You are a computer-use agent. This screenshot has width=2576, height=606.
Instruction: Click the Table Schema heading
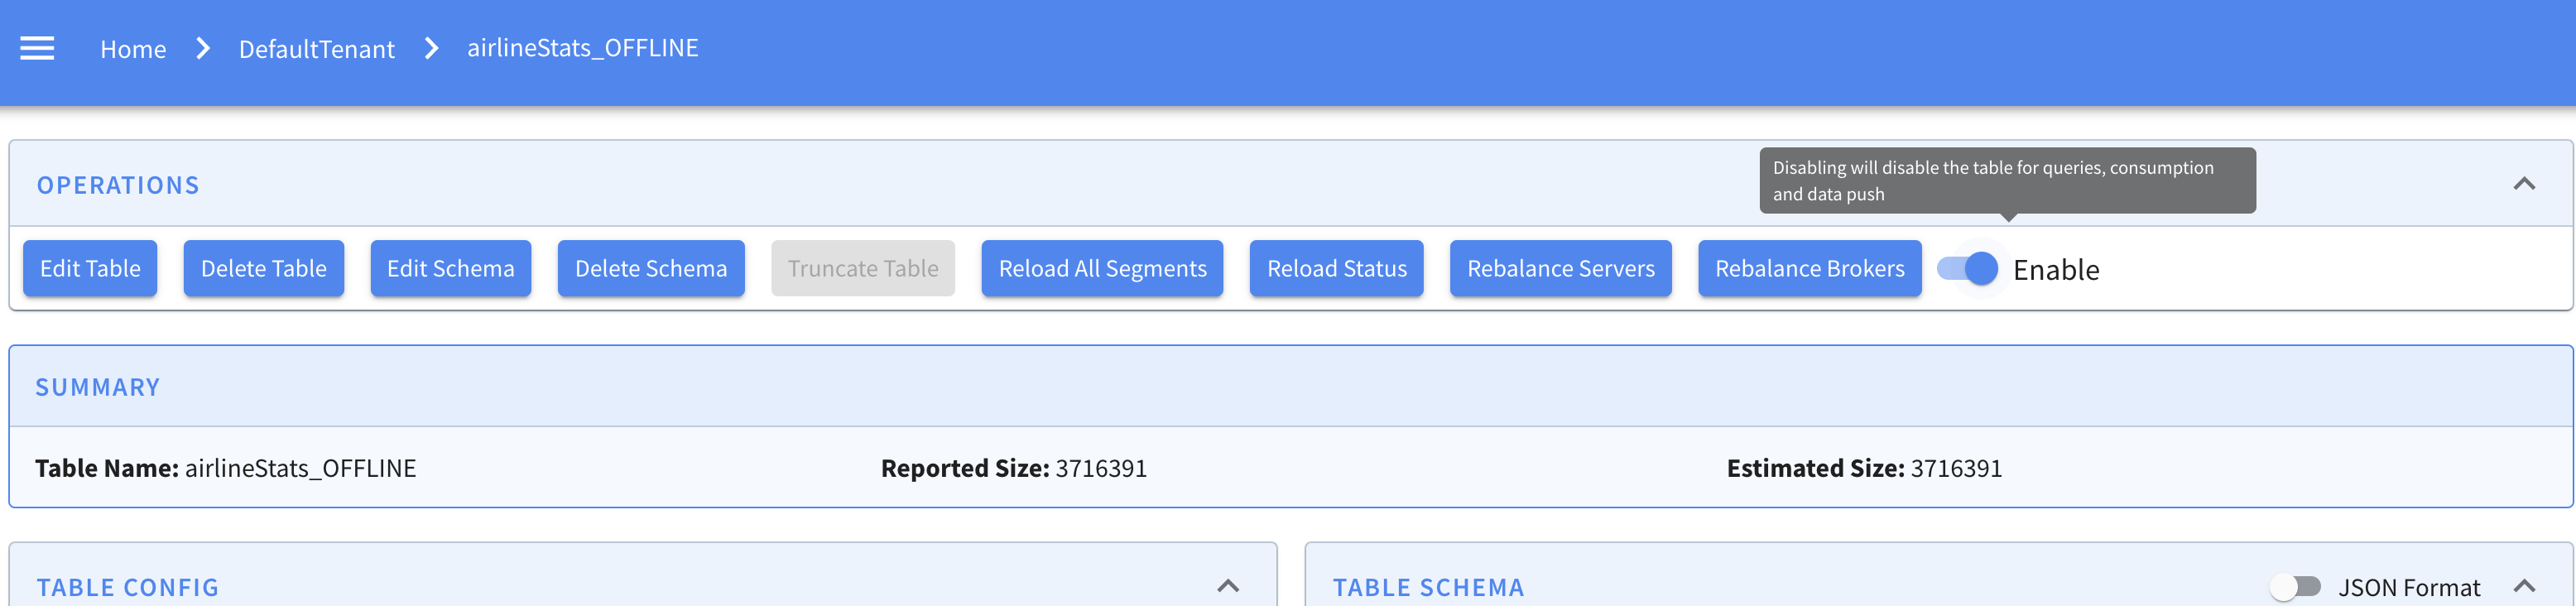1429,588
